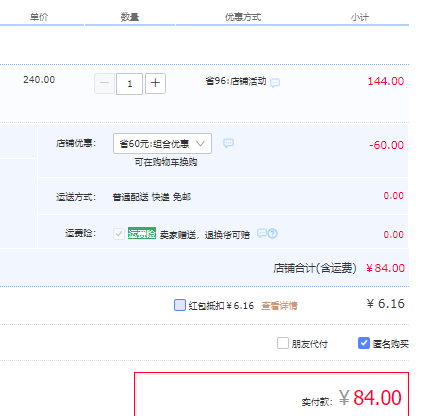Click the minus button to decrease quantity
426x416 pixels.
point(104,83)
